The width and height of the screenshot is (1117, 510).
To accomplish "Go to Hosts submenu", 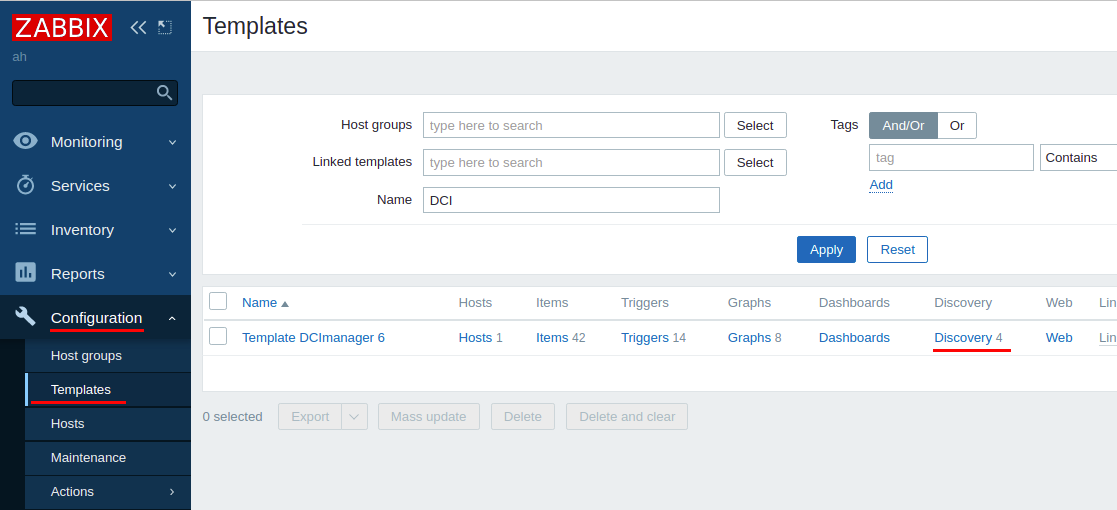I will tap(108, 424).
